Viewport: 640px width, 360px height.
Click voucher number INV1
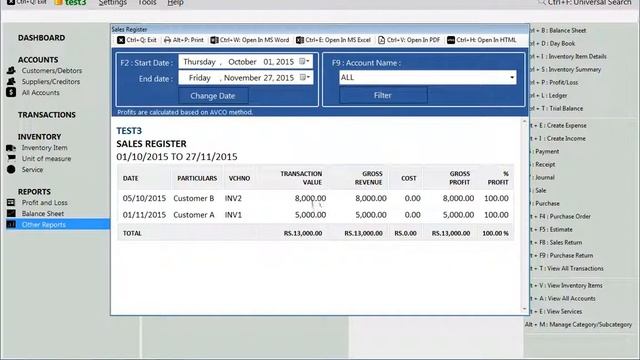(233, 215)
